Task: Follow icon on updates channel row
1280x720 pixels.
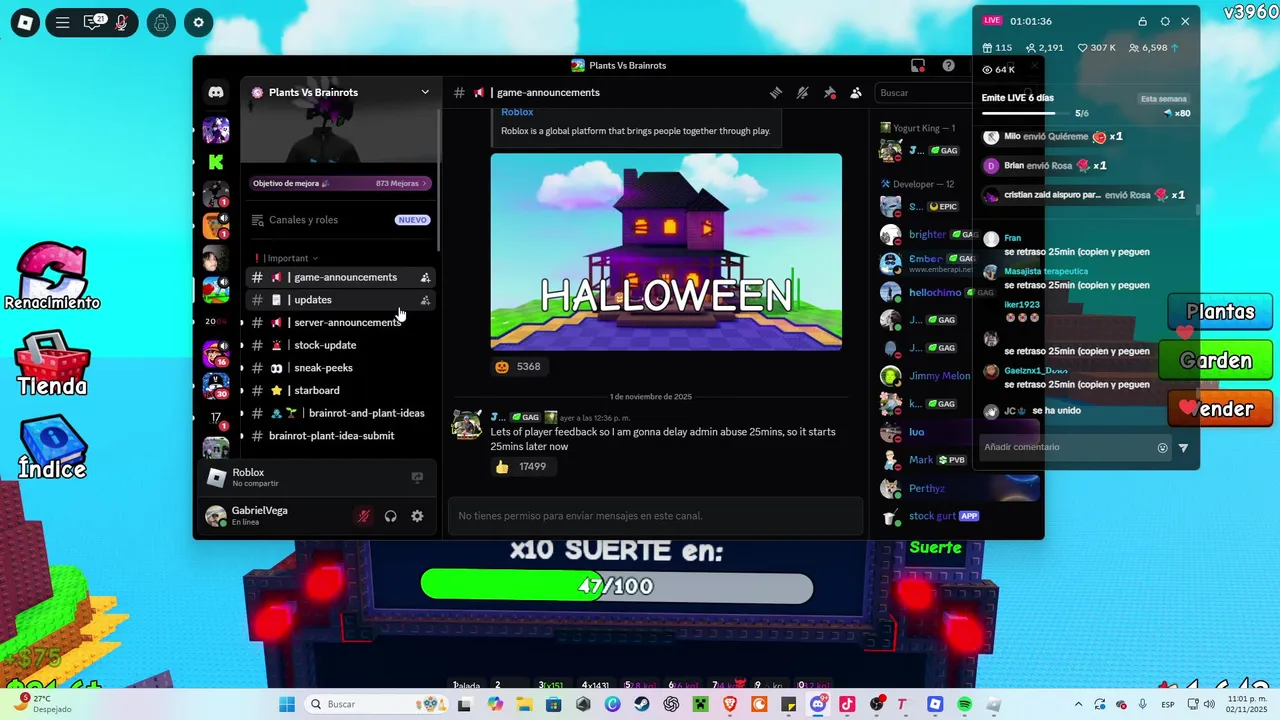Action: [x=425, y=300]
